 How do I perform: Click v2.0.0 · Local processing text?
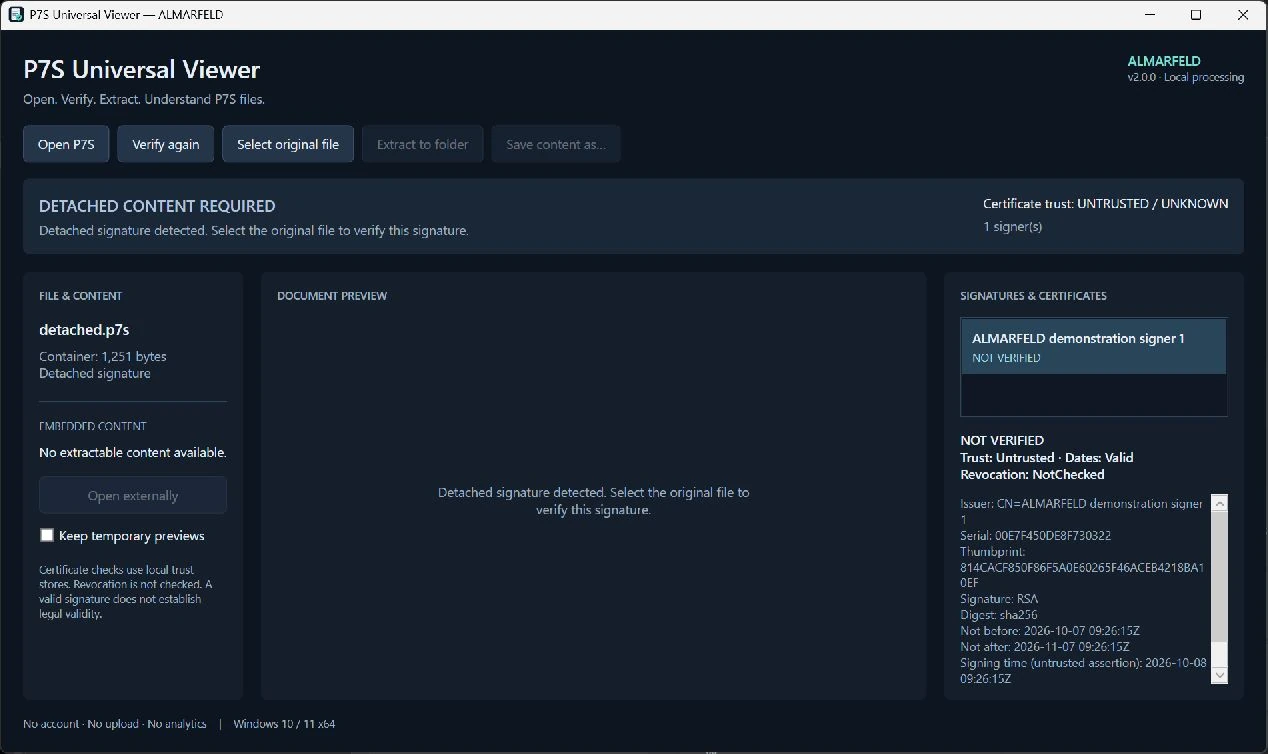(x=1186, y=77)
